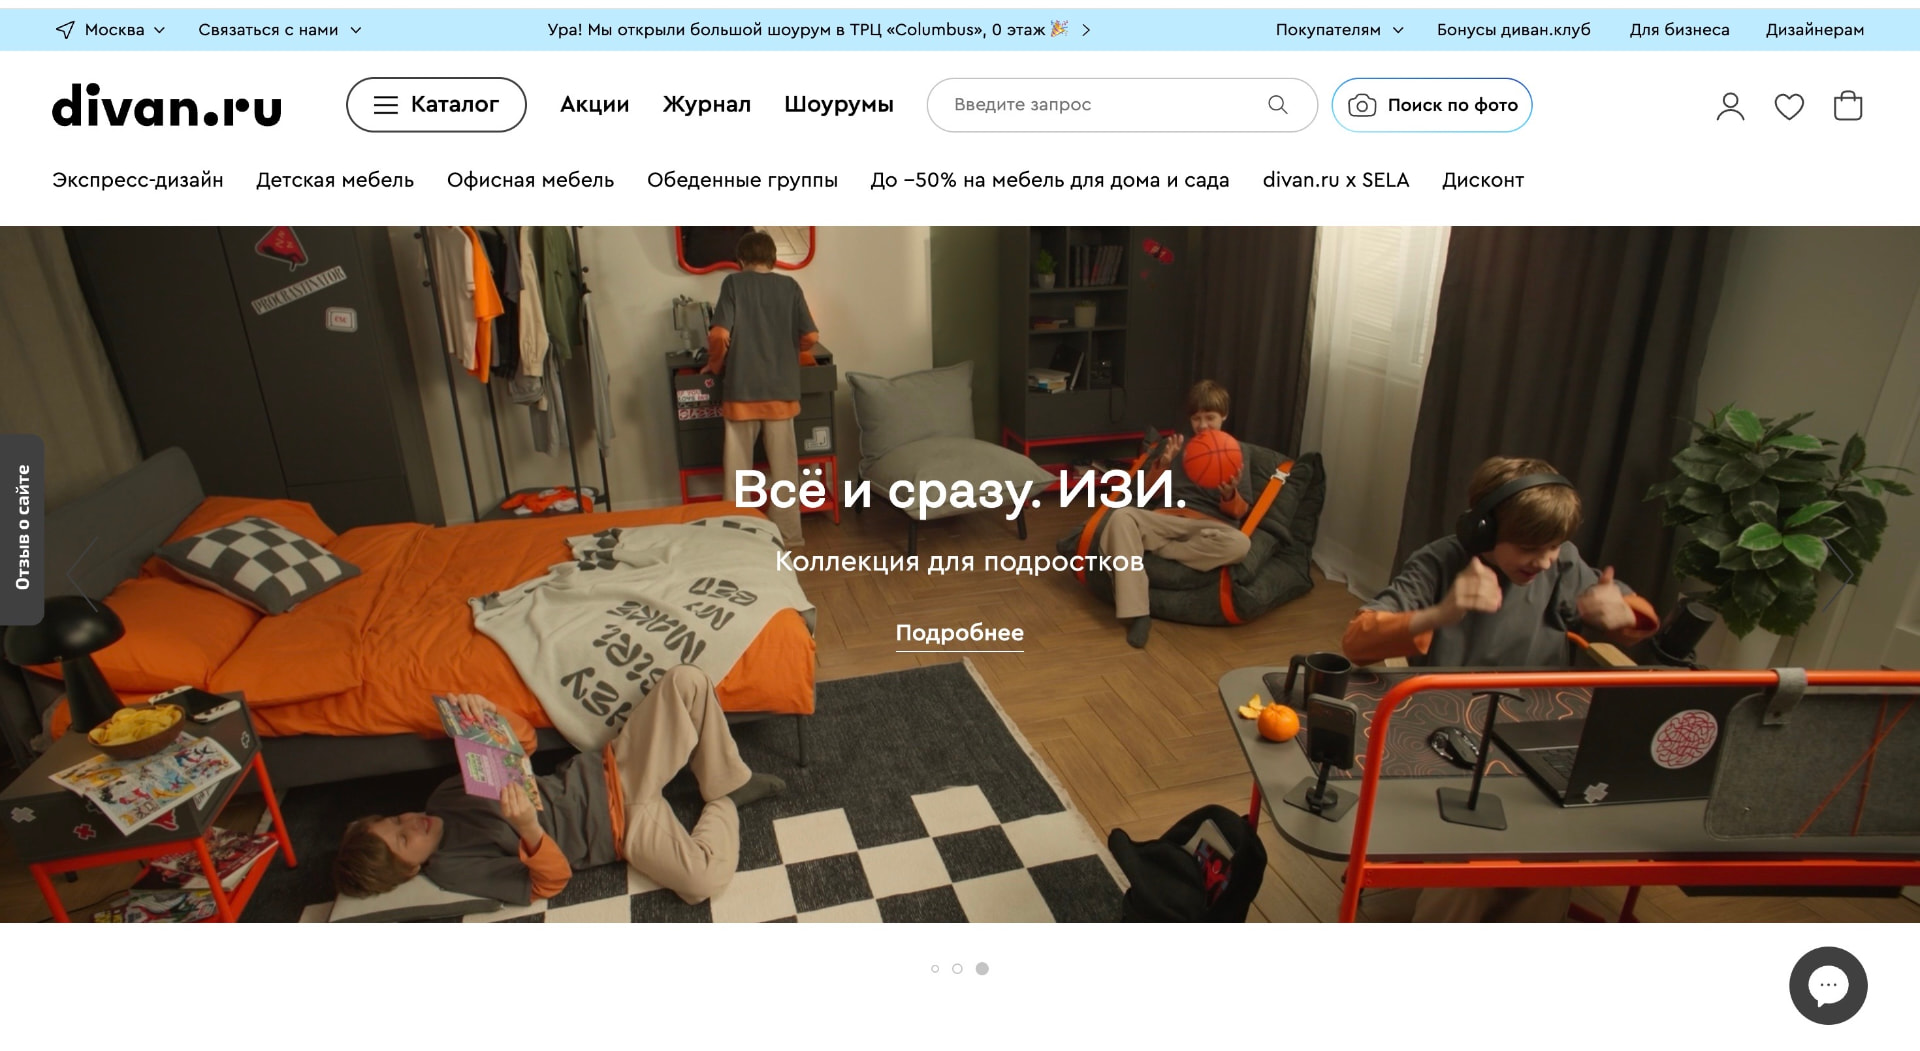Open the Дисконт link
This screenshot has height=1051, width=1920.
click(x=1483, y=181)
